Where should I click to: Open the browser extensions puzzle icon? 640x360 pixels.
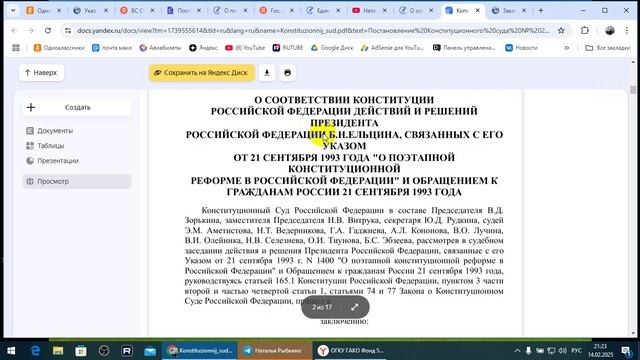point(584,30)
